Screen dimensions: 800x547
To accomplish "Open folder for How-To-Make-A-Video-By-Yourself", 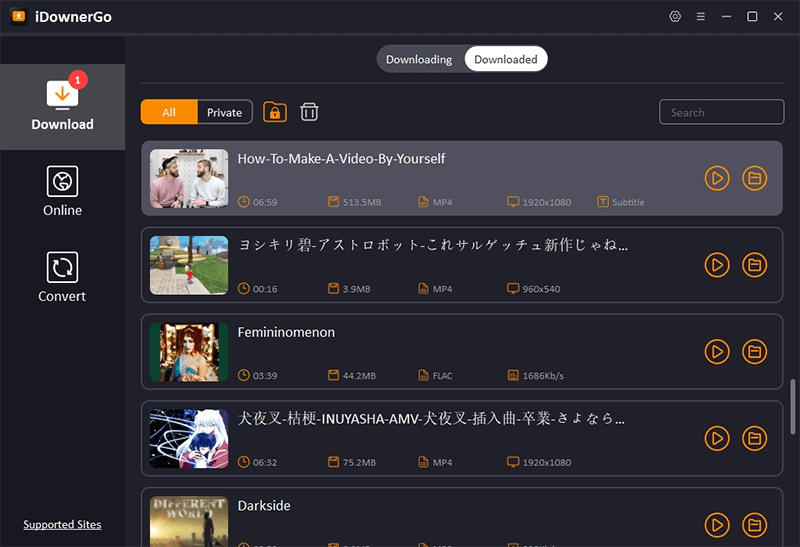I will pyautogui.click(x=754, y=178).
